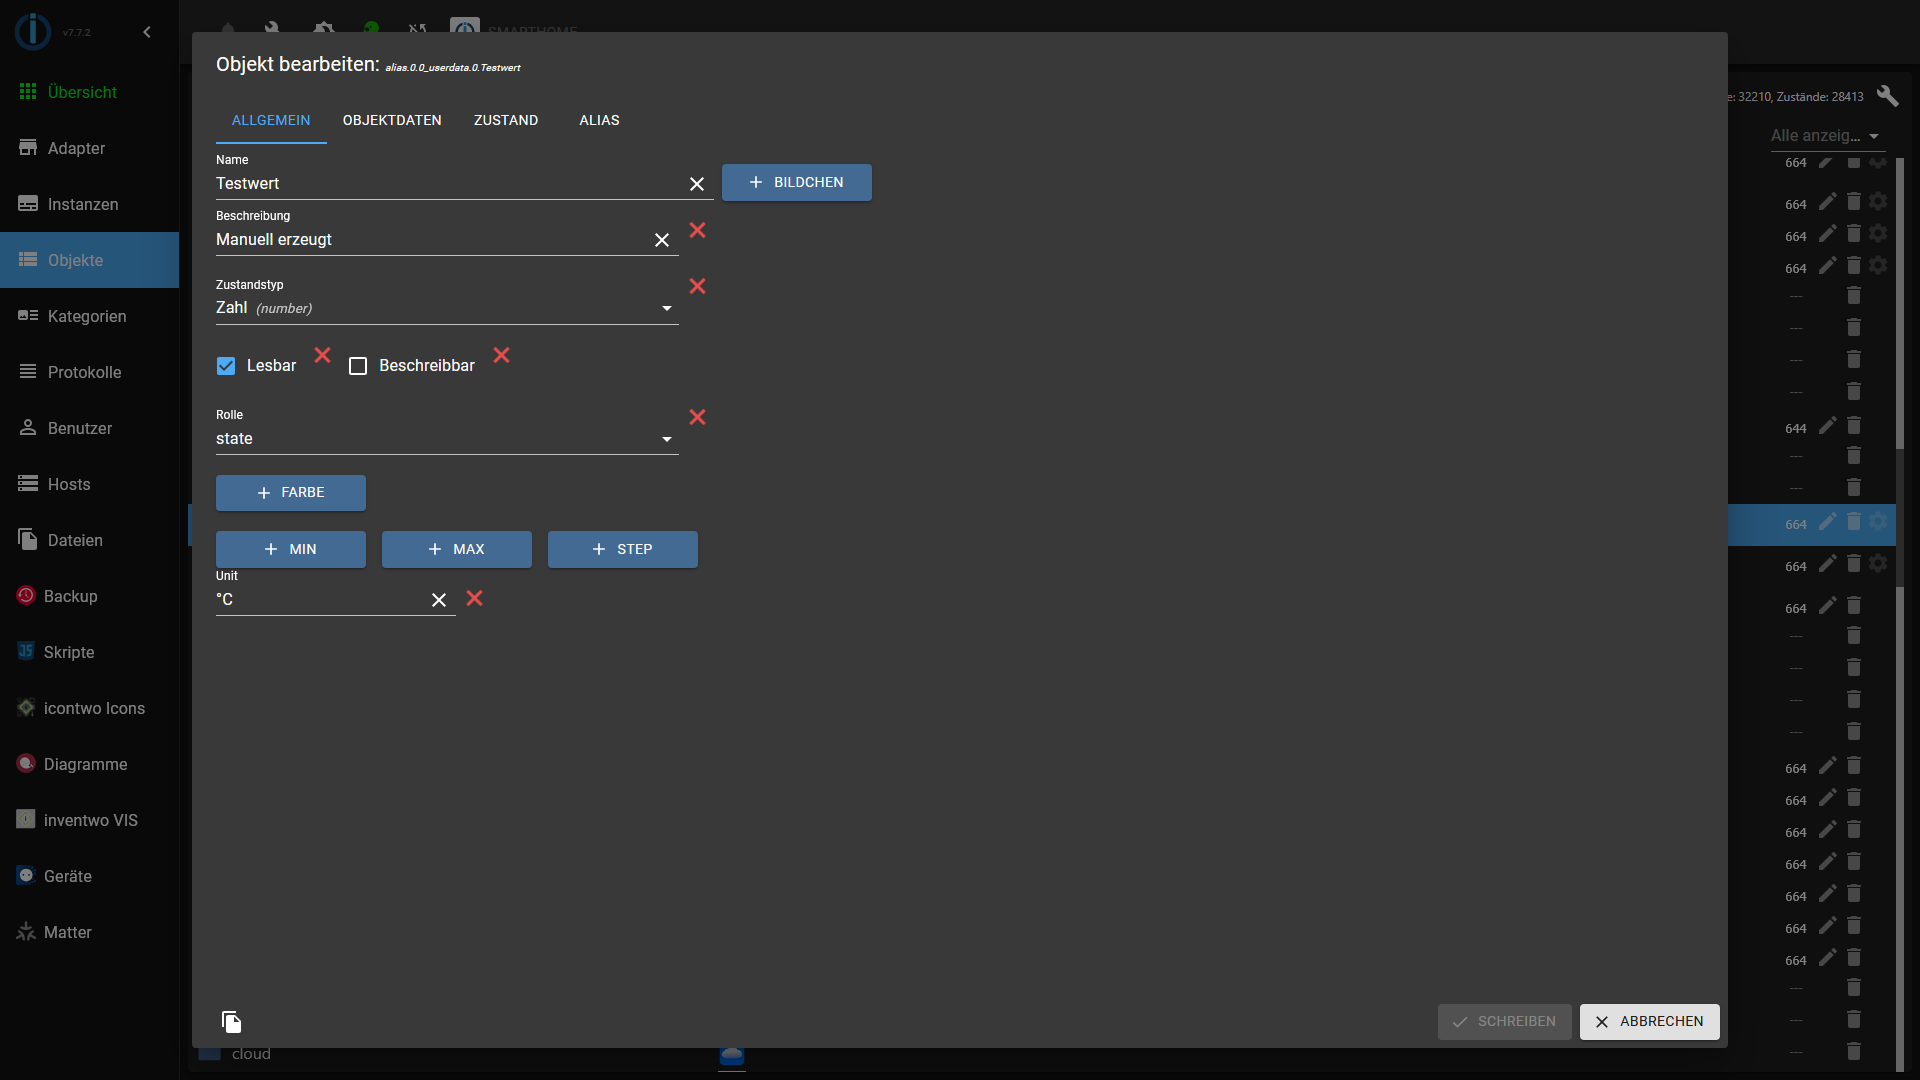Clear the Unit field text
Viewport: 1920px width, 1080px height.
tap(439, 600)
